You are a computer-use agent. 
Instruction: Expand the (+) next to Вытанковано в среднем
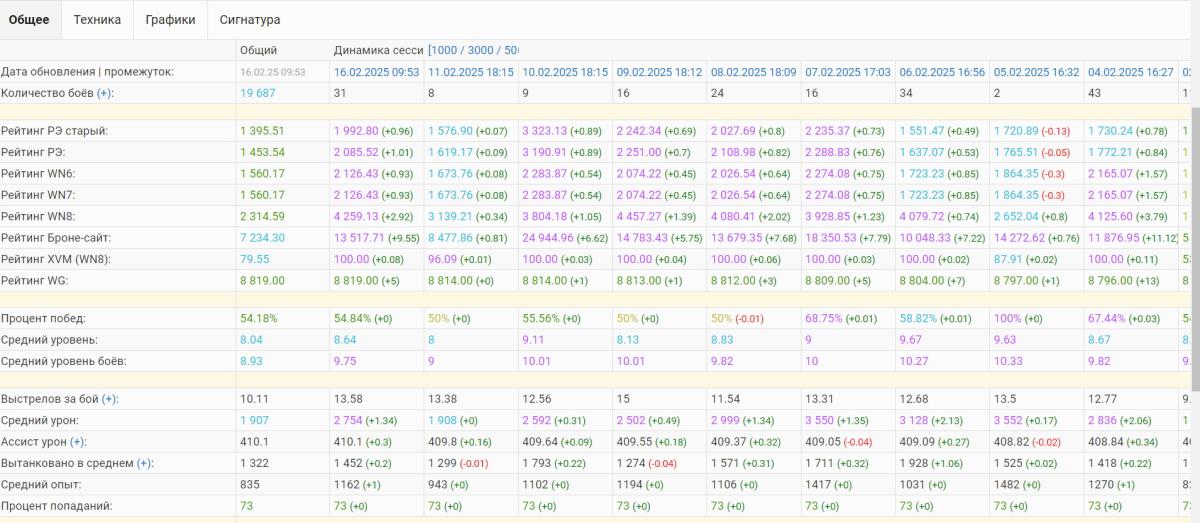tap(144, 463)
